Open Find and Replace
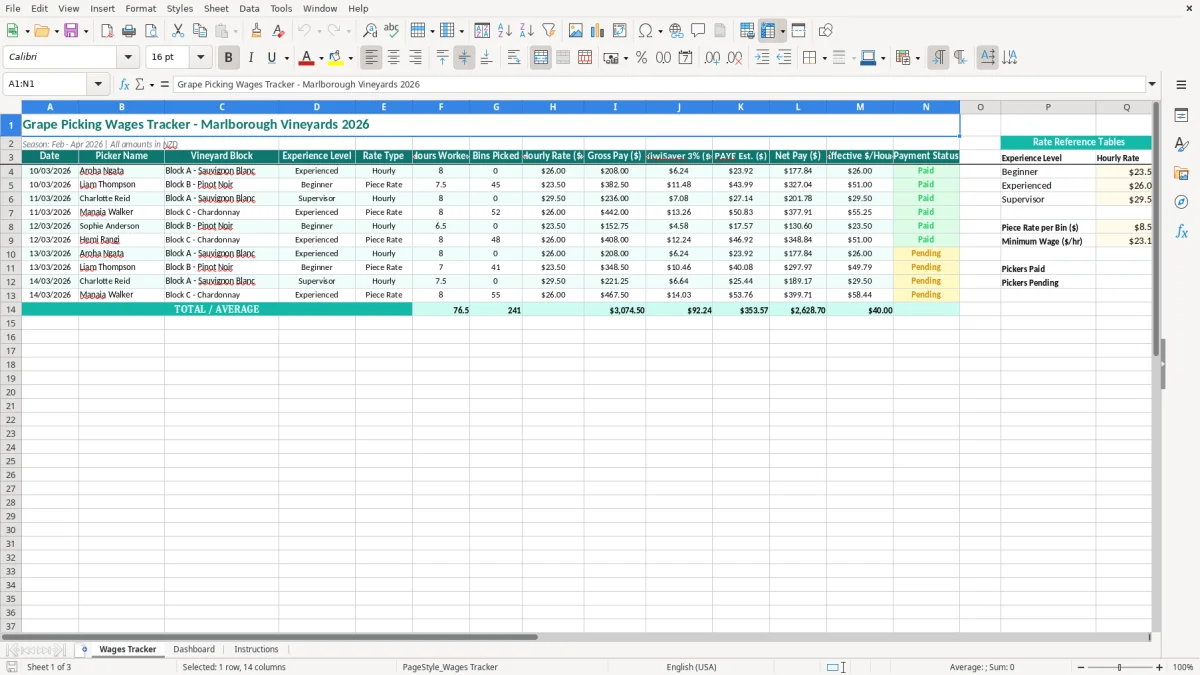This screenshot has height=675, width=1200. [x=370, y=31]
